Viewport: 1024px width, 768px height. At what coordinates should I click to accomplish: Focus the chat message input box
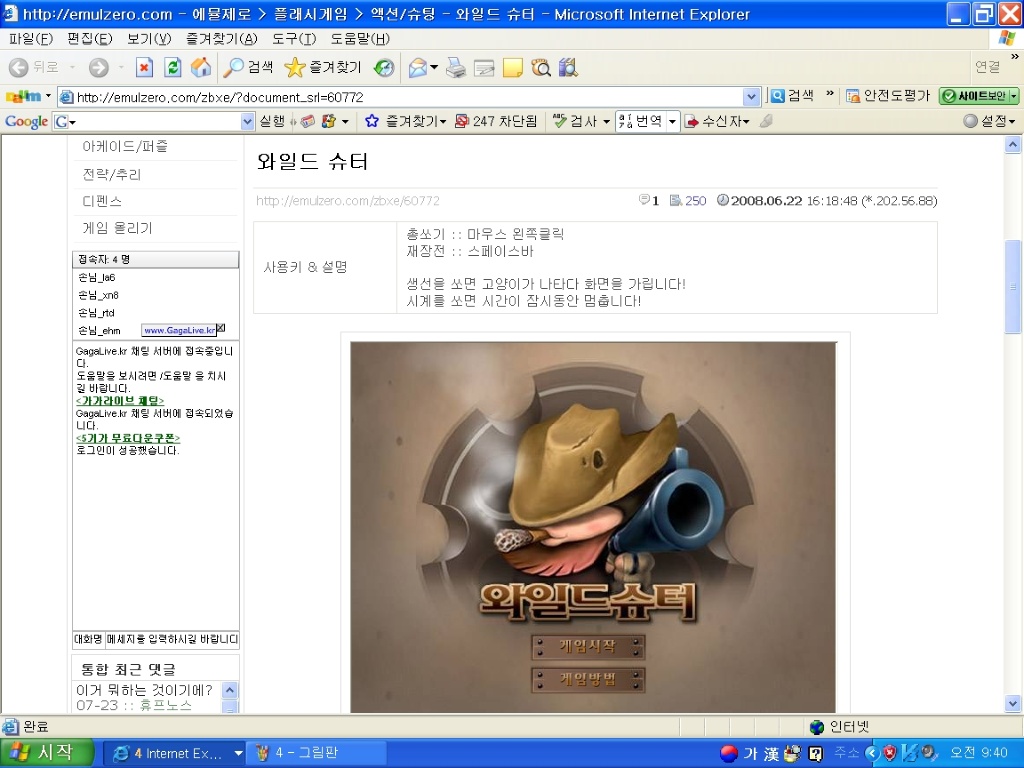point(172,639)
